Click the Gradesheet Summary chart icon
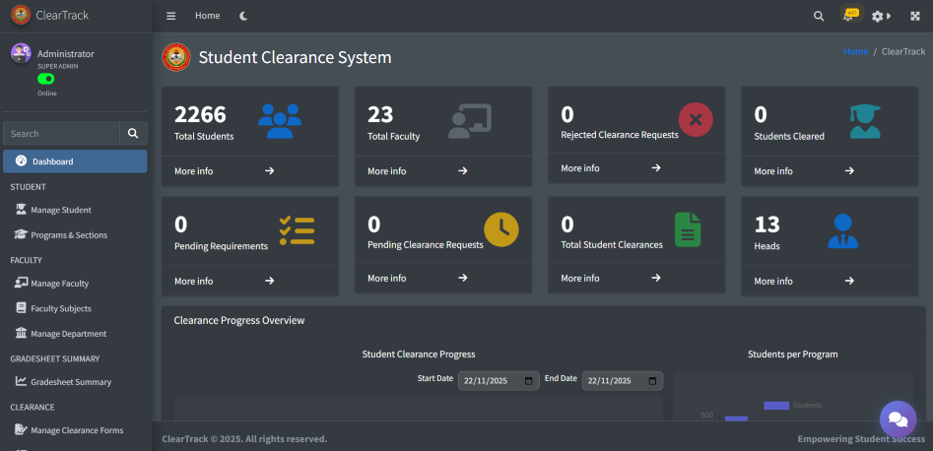933x451 pixels. 21,381
